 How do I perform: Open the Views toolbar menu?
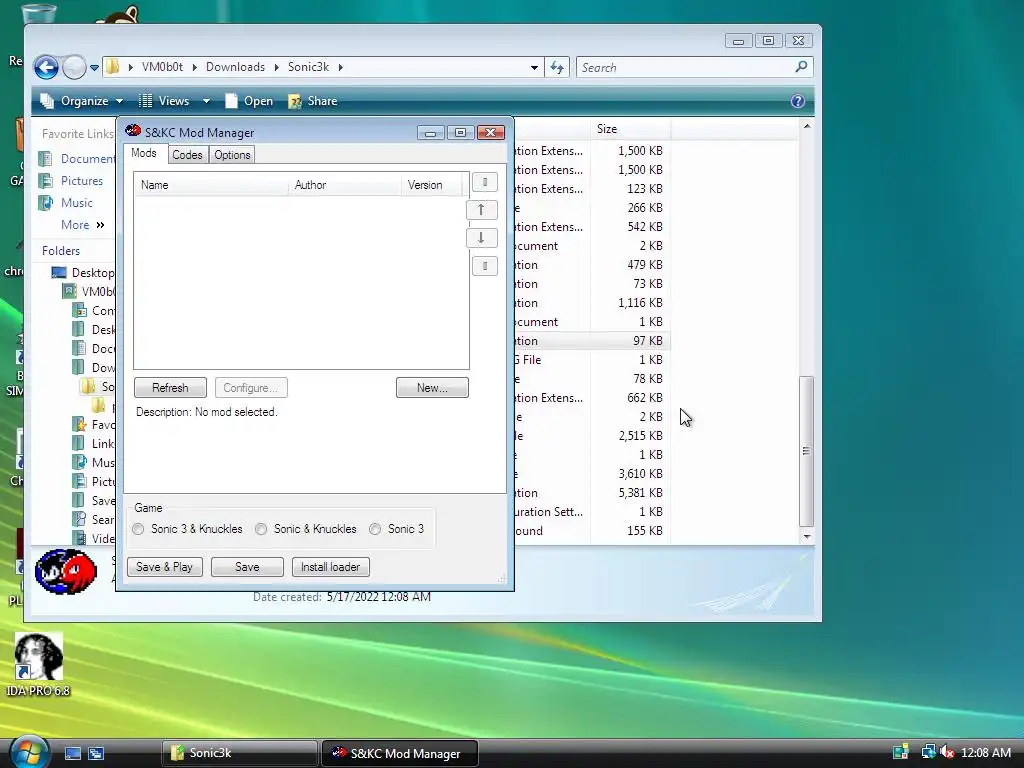coord(165,101)
